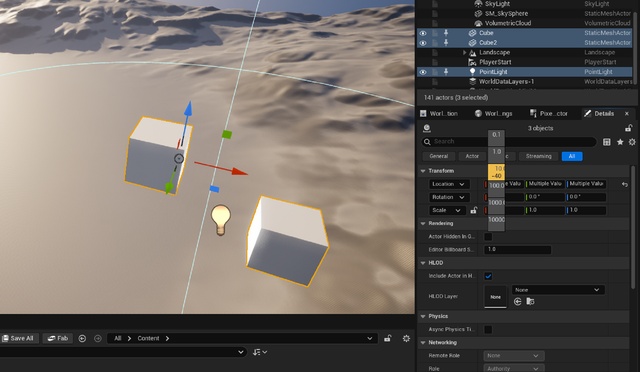Reset Location to default arrow

[625, 185]
